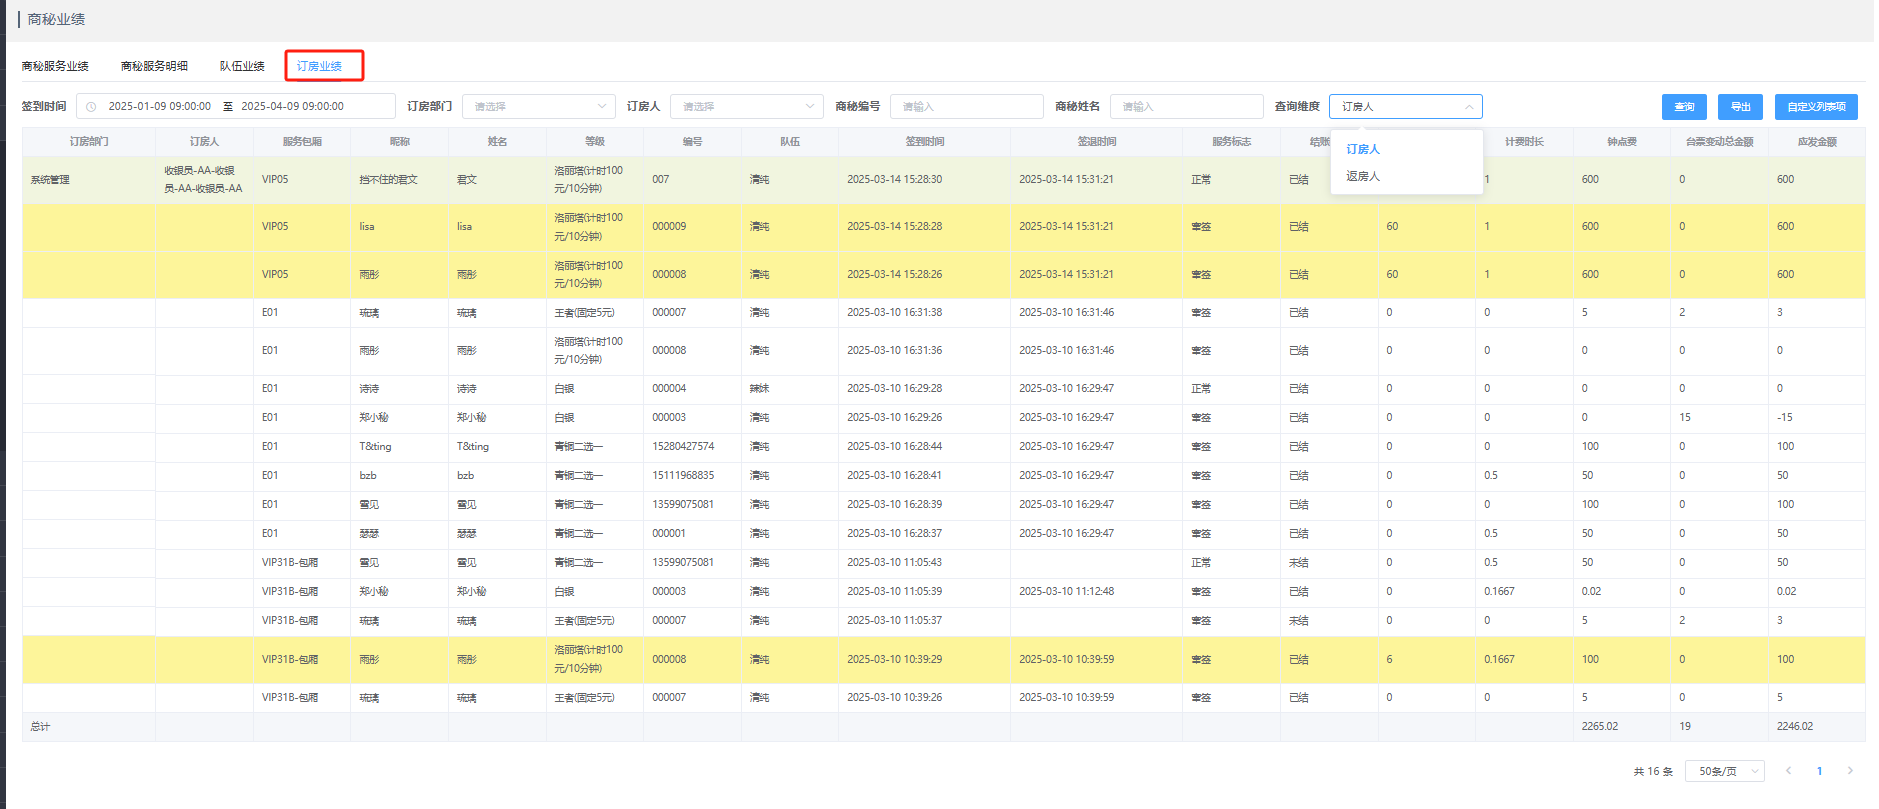Screen dimensions: 1879x809
Task: Click the 查询 button
Action: 1684,107
